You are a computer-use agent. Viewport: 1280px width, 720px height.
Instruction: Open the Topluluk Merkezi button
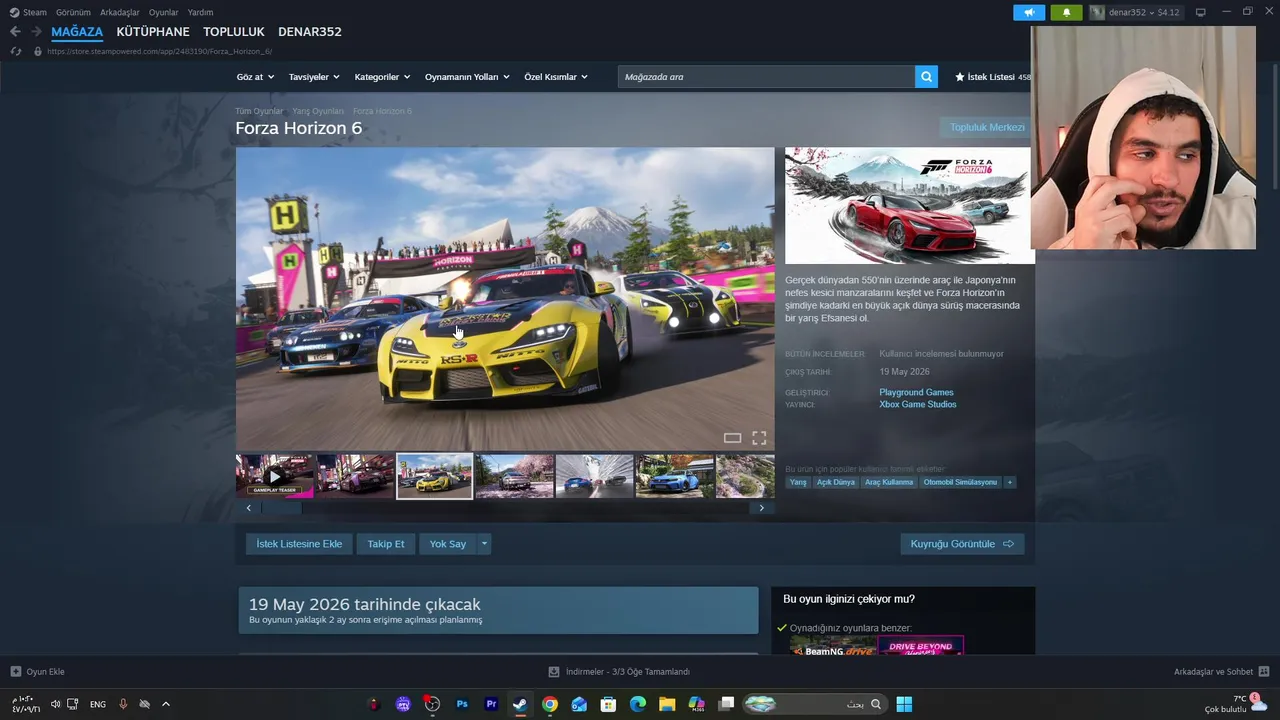(x=987, y=127)
